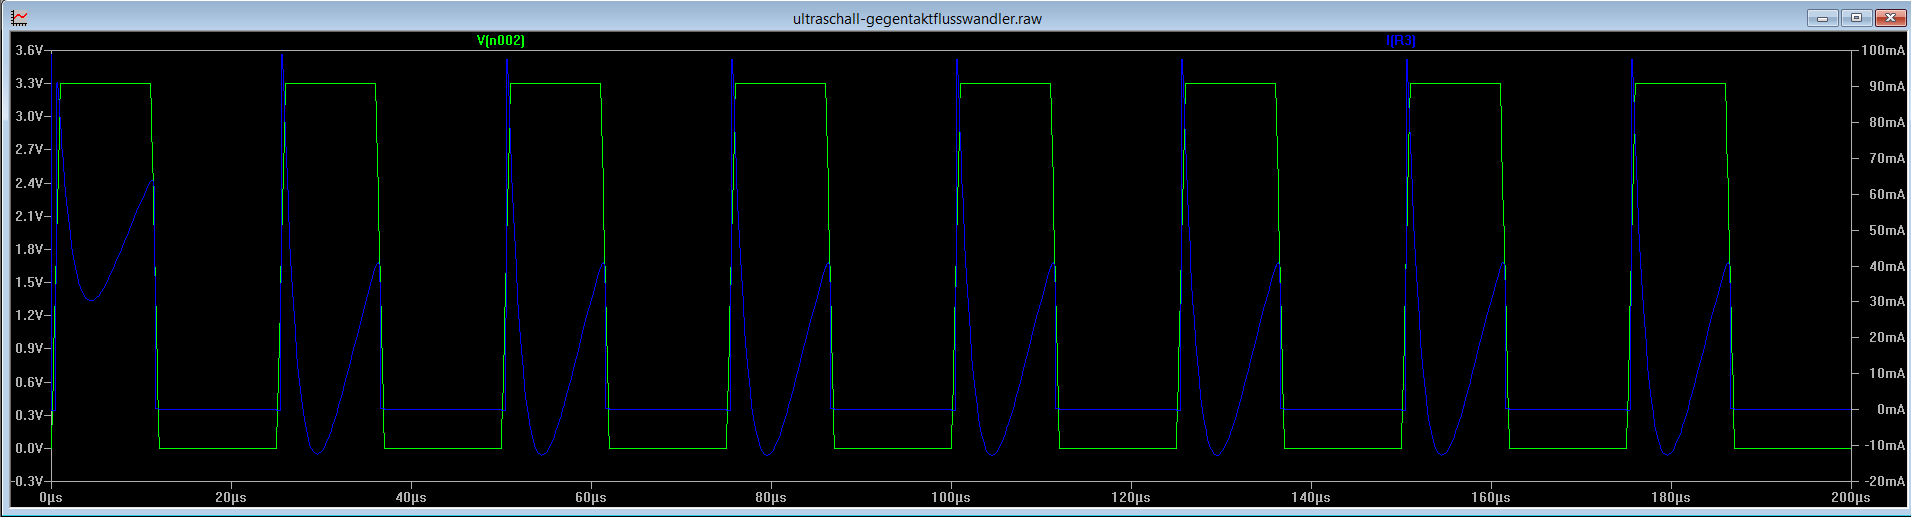The image size is (1911, 517).
Task: Click the 3.3V left axis label
Action: pyautogui.click(x=29, y=83)
